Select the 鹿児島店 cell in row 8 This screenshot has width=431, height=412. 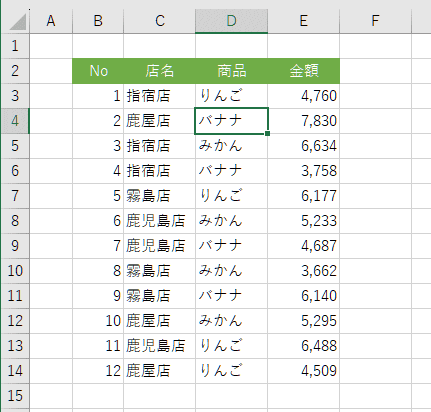159,221
